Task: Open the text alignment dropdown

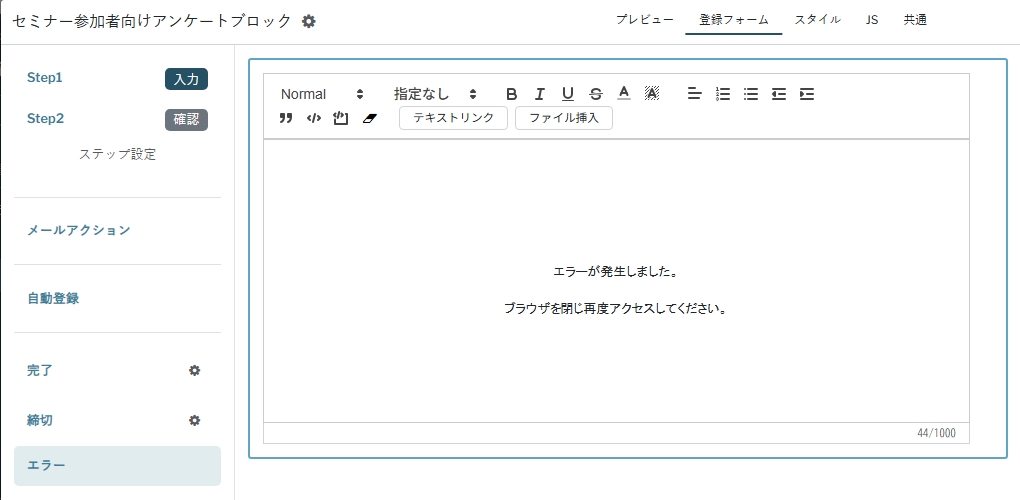Action: click(695, 94)
